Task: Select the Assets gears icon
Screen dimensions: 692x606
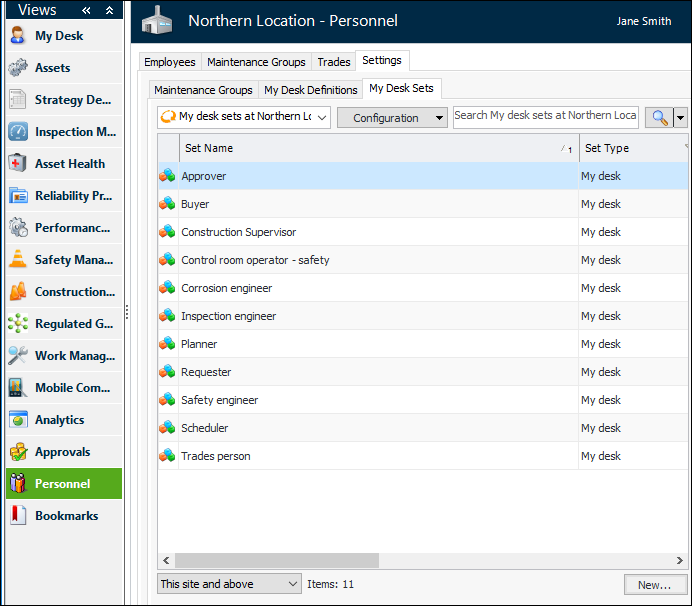Action: (18, 68)
